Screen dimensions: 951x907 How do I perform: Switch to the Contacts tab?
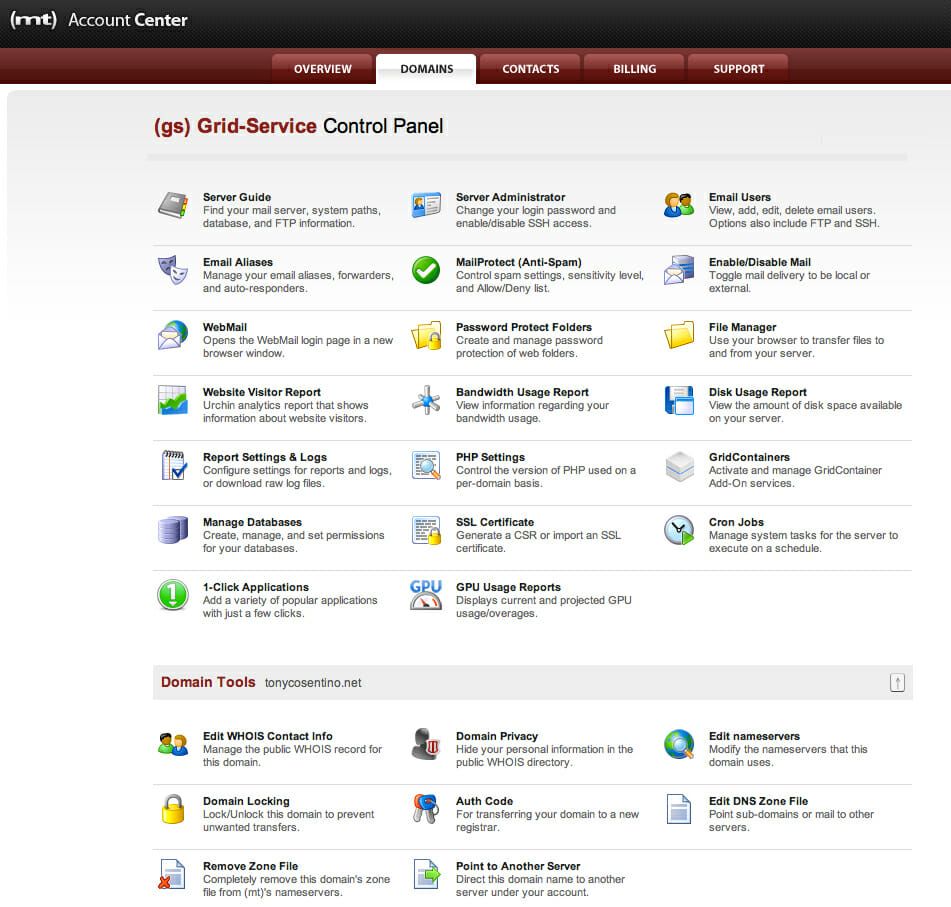click(x=530, y=69)
